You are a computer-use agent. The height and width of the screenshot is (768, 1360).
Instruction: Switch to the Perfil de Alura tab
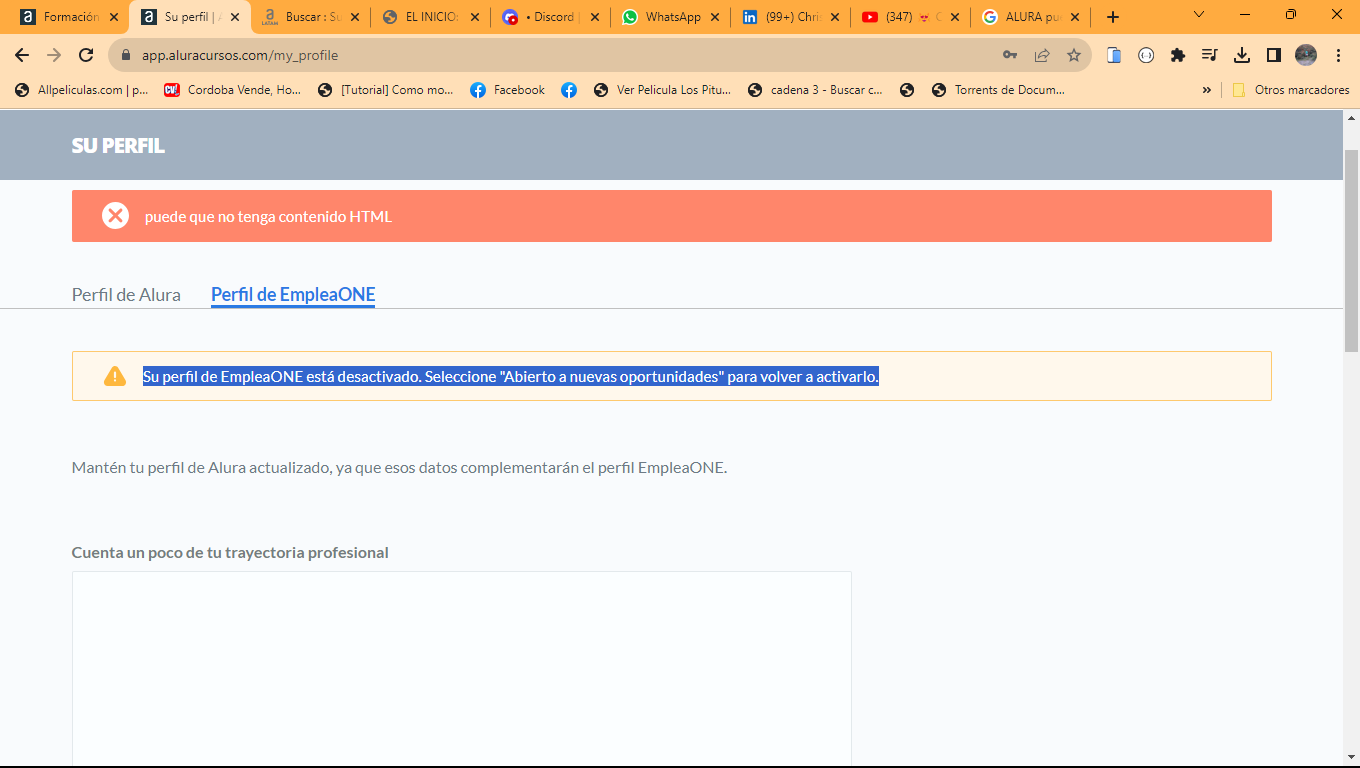pyautogui.click(x=126, y=294)
